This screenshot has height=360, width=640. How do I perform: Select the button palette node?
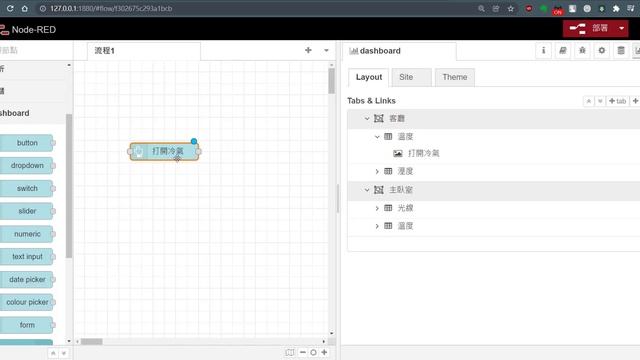click(x=27, y=143)
